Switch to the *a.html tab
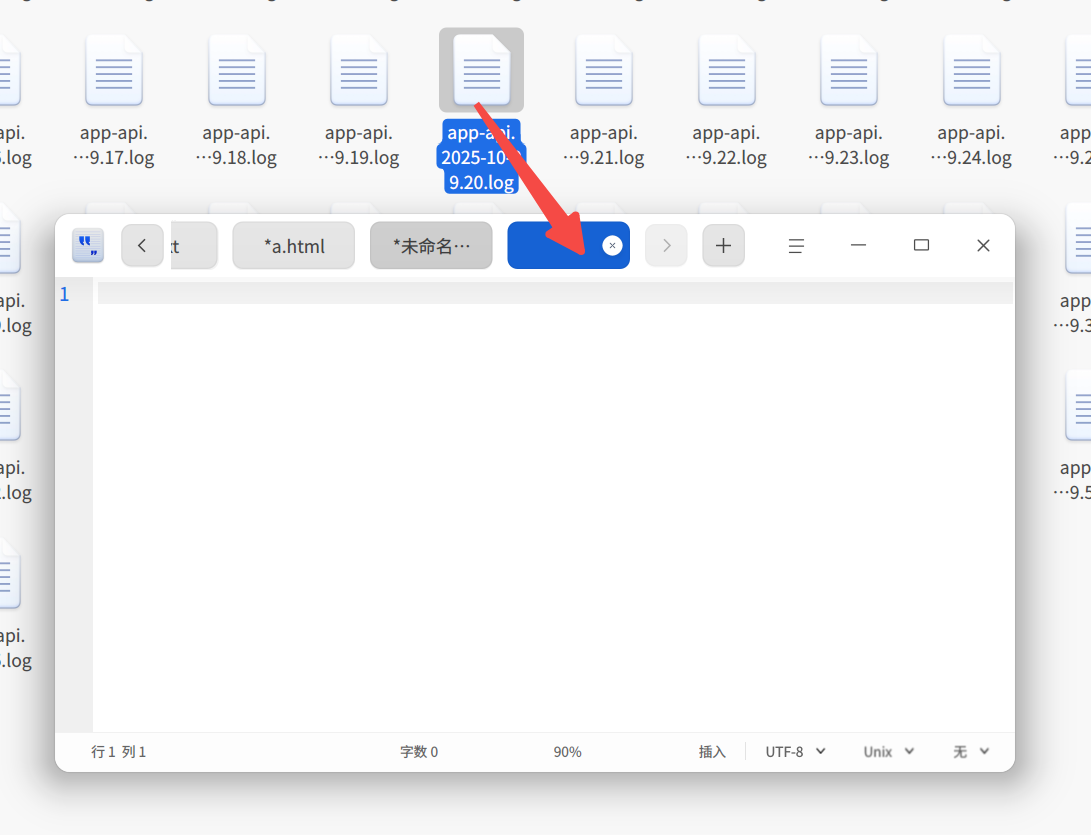Image resolution: width=1091 pixels, height=835 pixels. point(294,246)
